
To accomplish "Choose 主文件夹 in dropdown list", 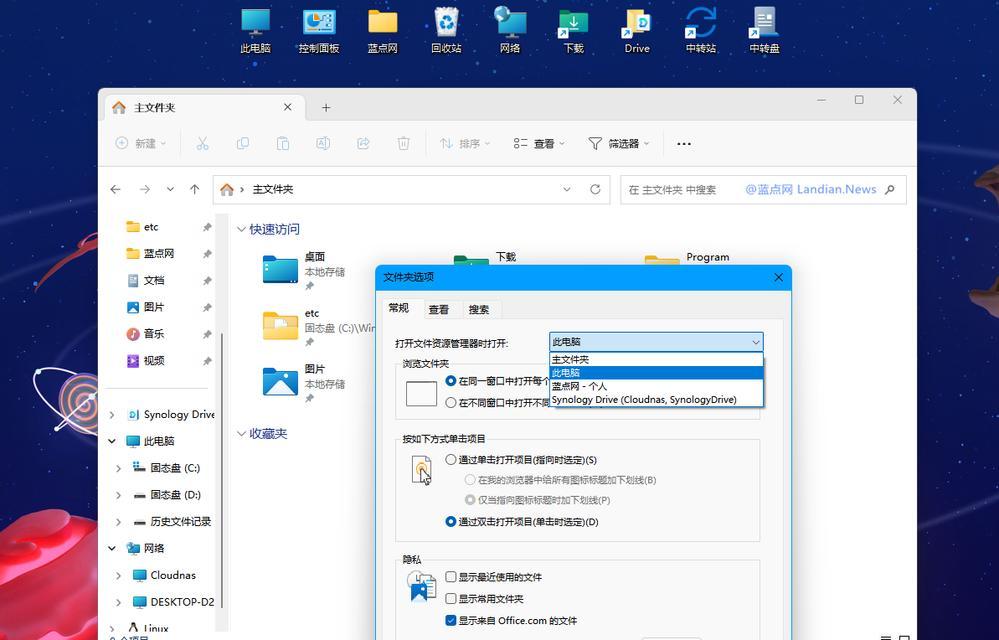I will pyautogui.click(x=656, y=359).
